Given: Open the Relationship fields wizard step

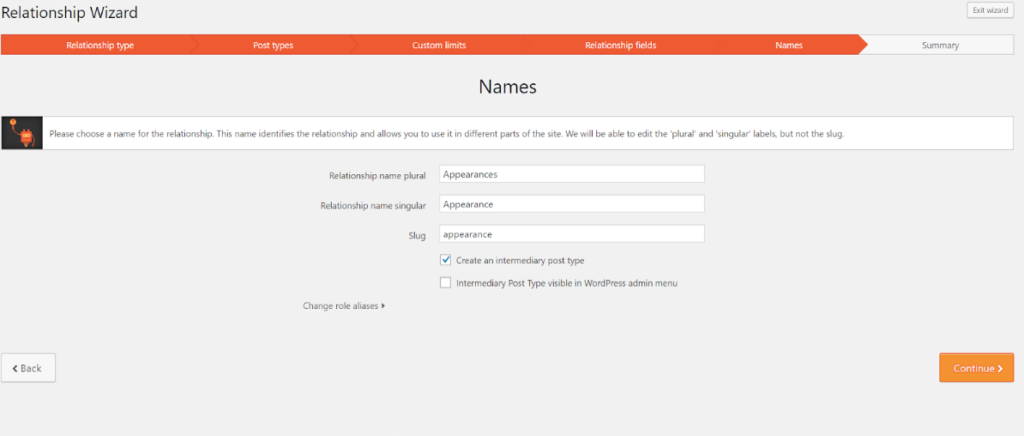Looking at the screenshot, I should 620,45.
